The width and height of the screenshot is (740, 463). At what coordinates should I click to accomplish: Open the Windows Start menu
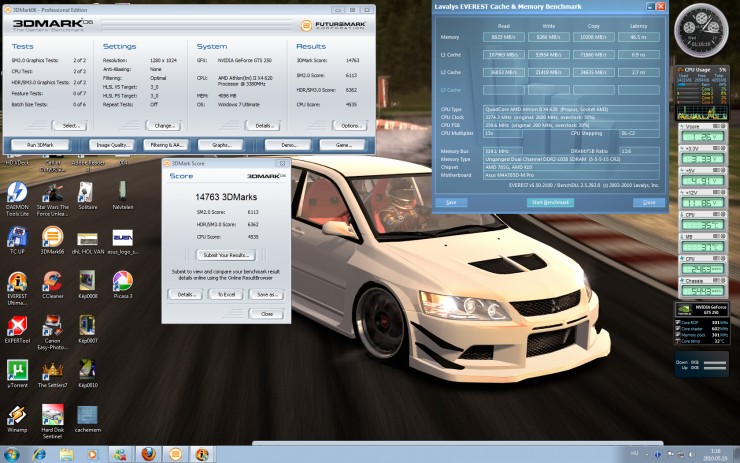12,454
